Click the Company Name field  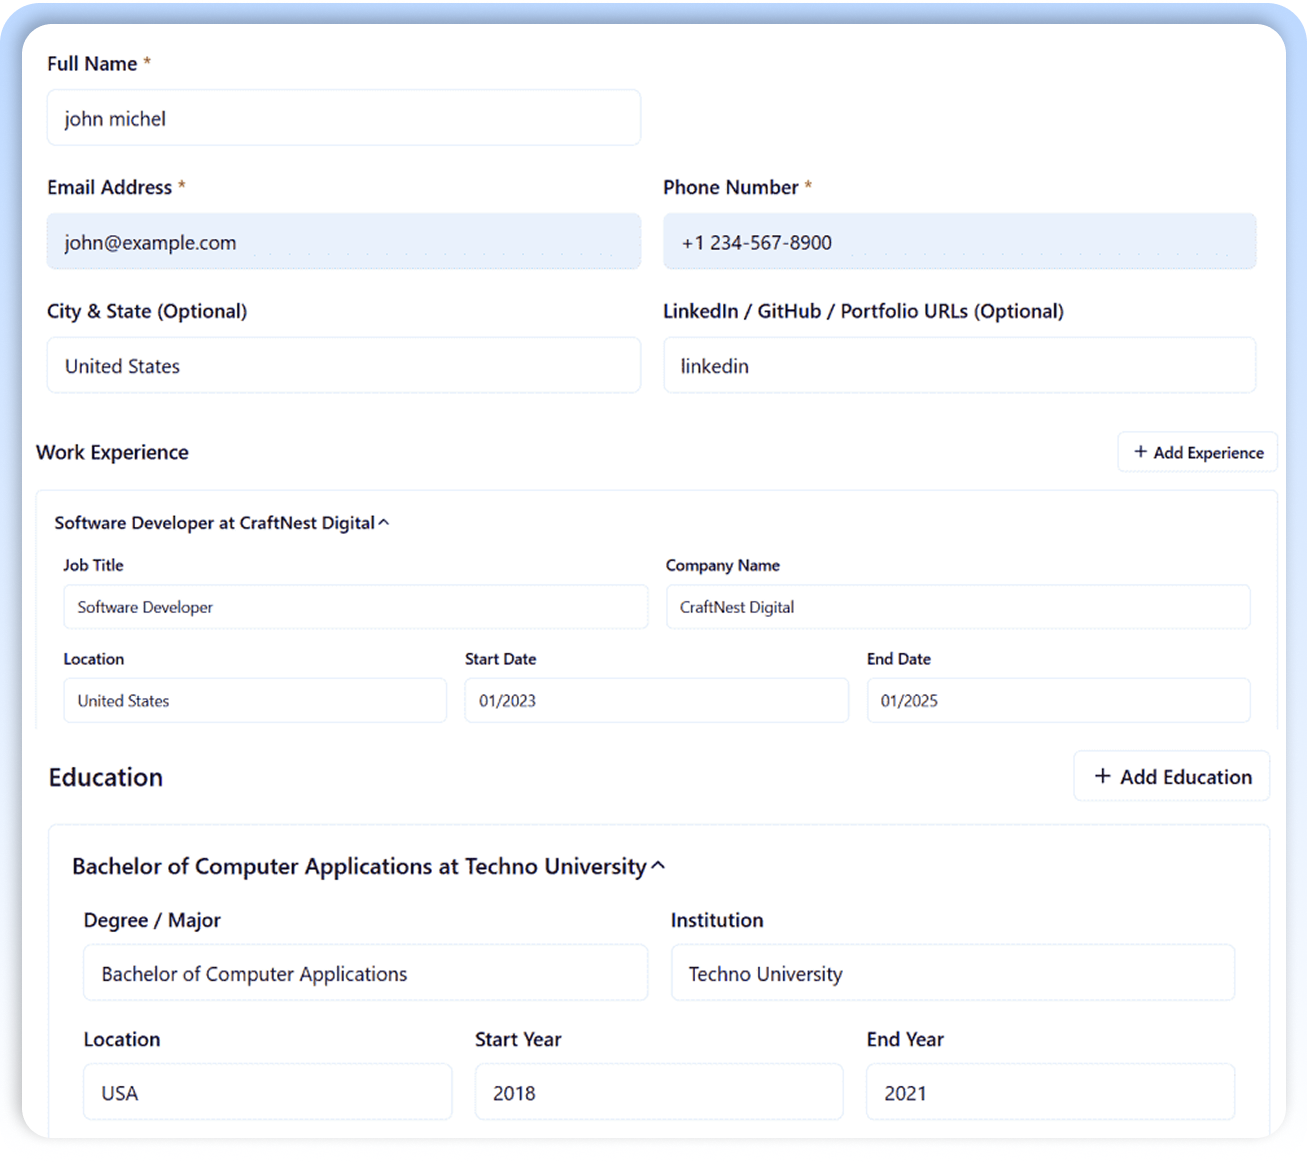click(957, 607)
